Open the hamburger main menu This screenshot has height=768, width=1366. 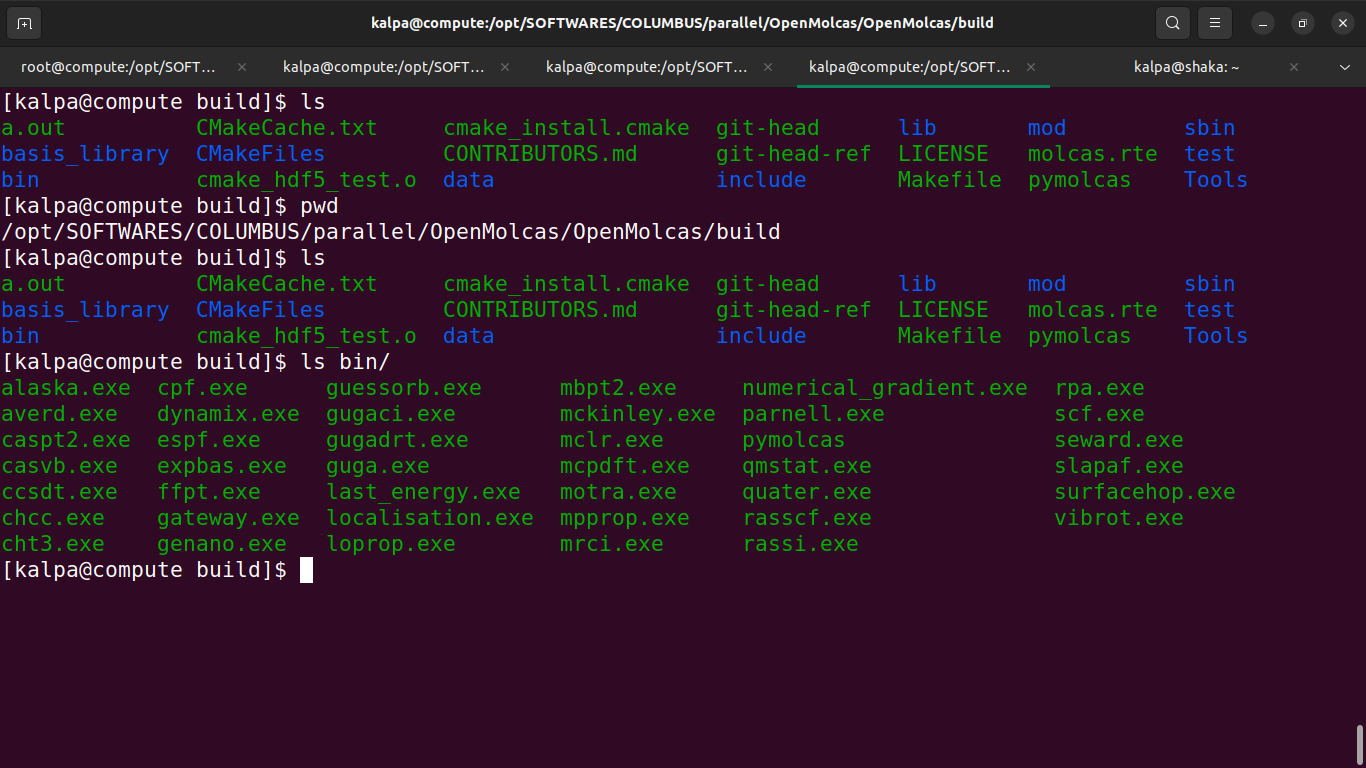point(1215,22)
